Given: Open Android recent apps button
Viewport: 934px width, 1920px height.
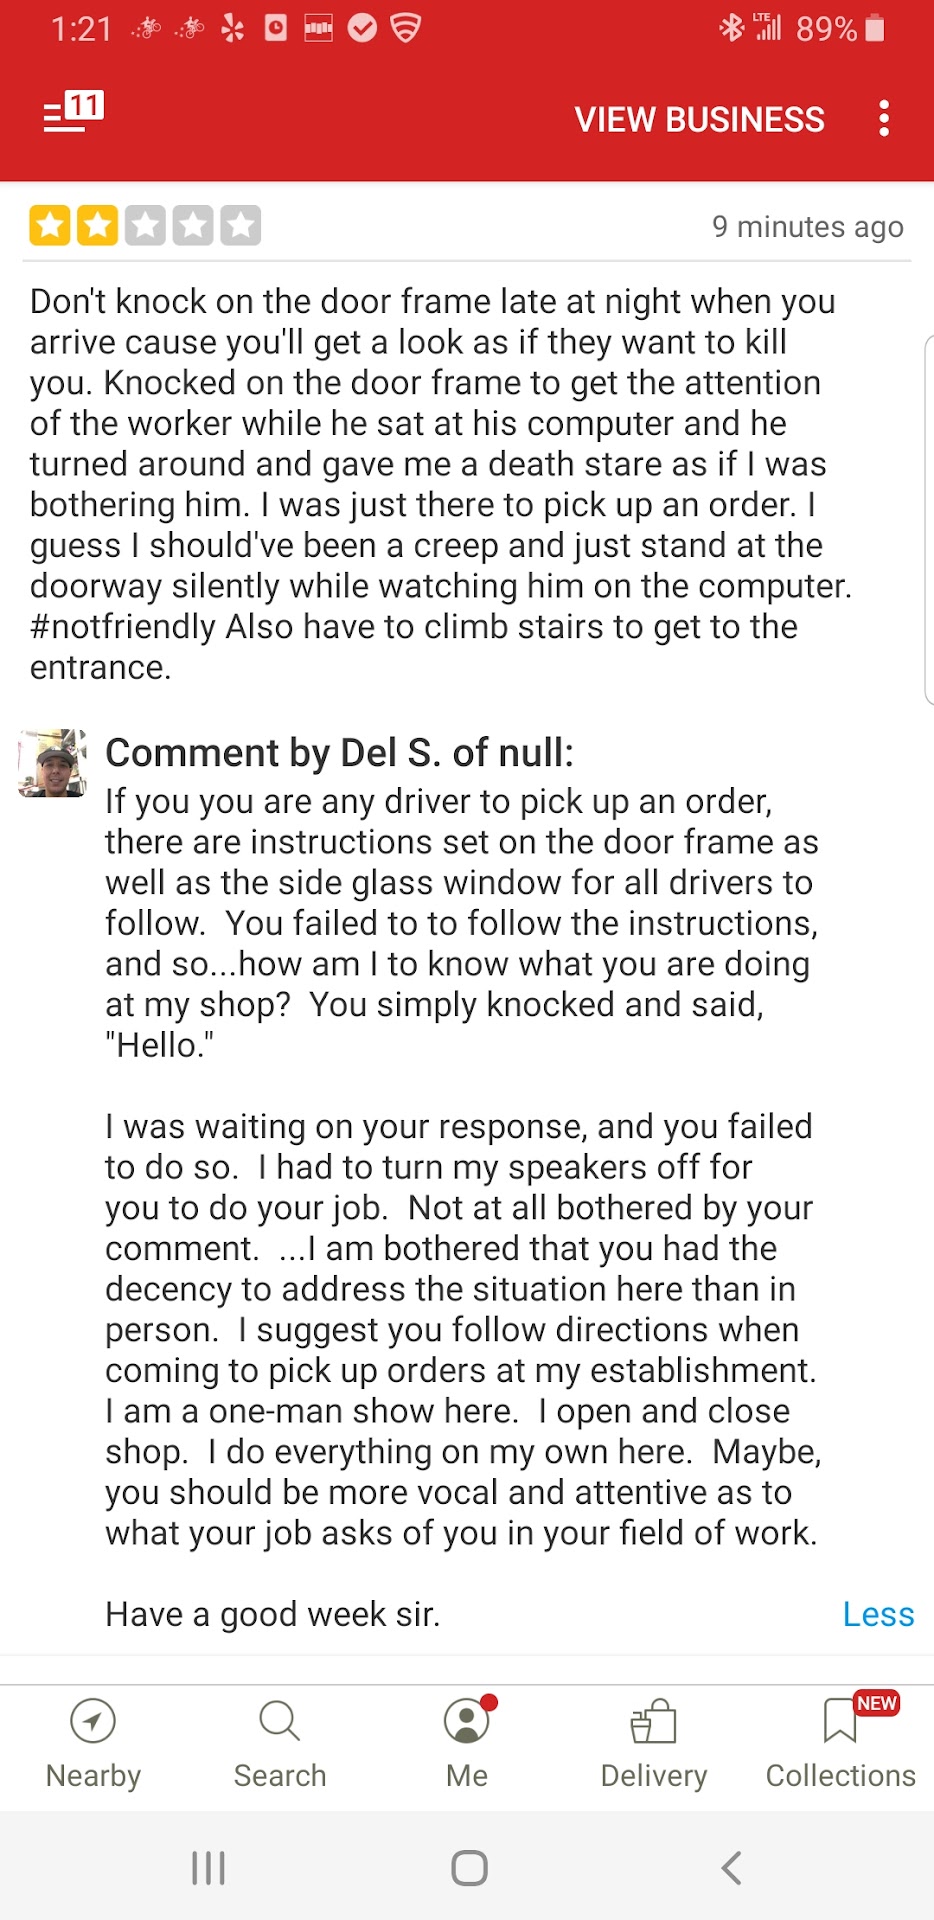Looking at the screenshot, I should click(208, 1867).
